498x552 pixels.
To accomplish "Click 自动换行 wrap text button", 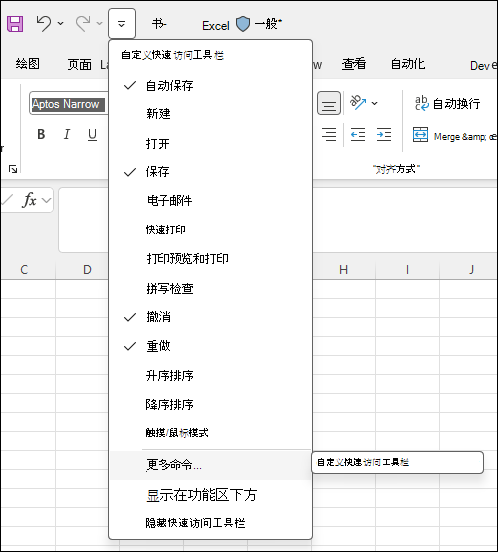I will 447,103.
